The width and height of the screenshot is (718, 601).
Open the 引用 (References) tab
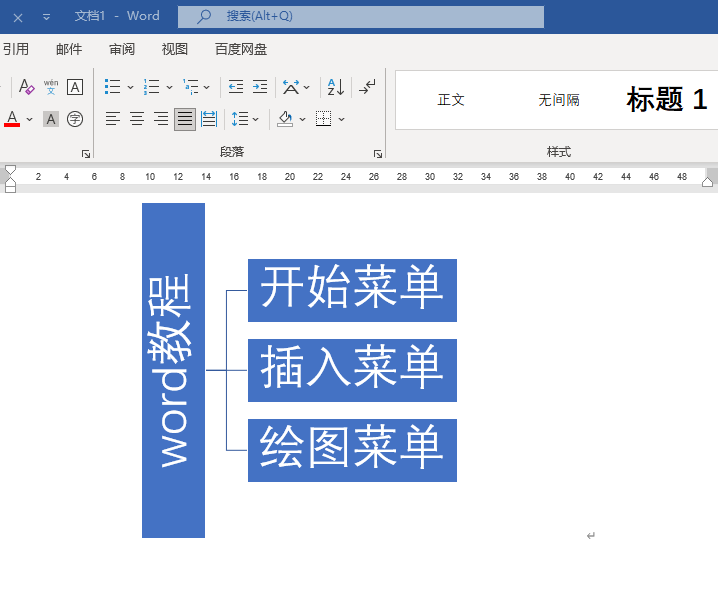16,49
